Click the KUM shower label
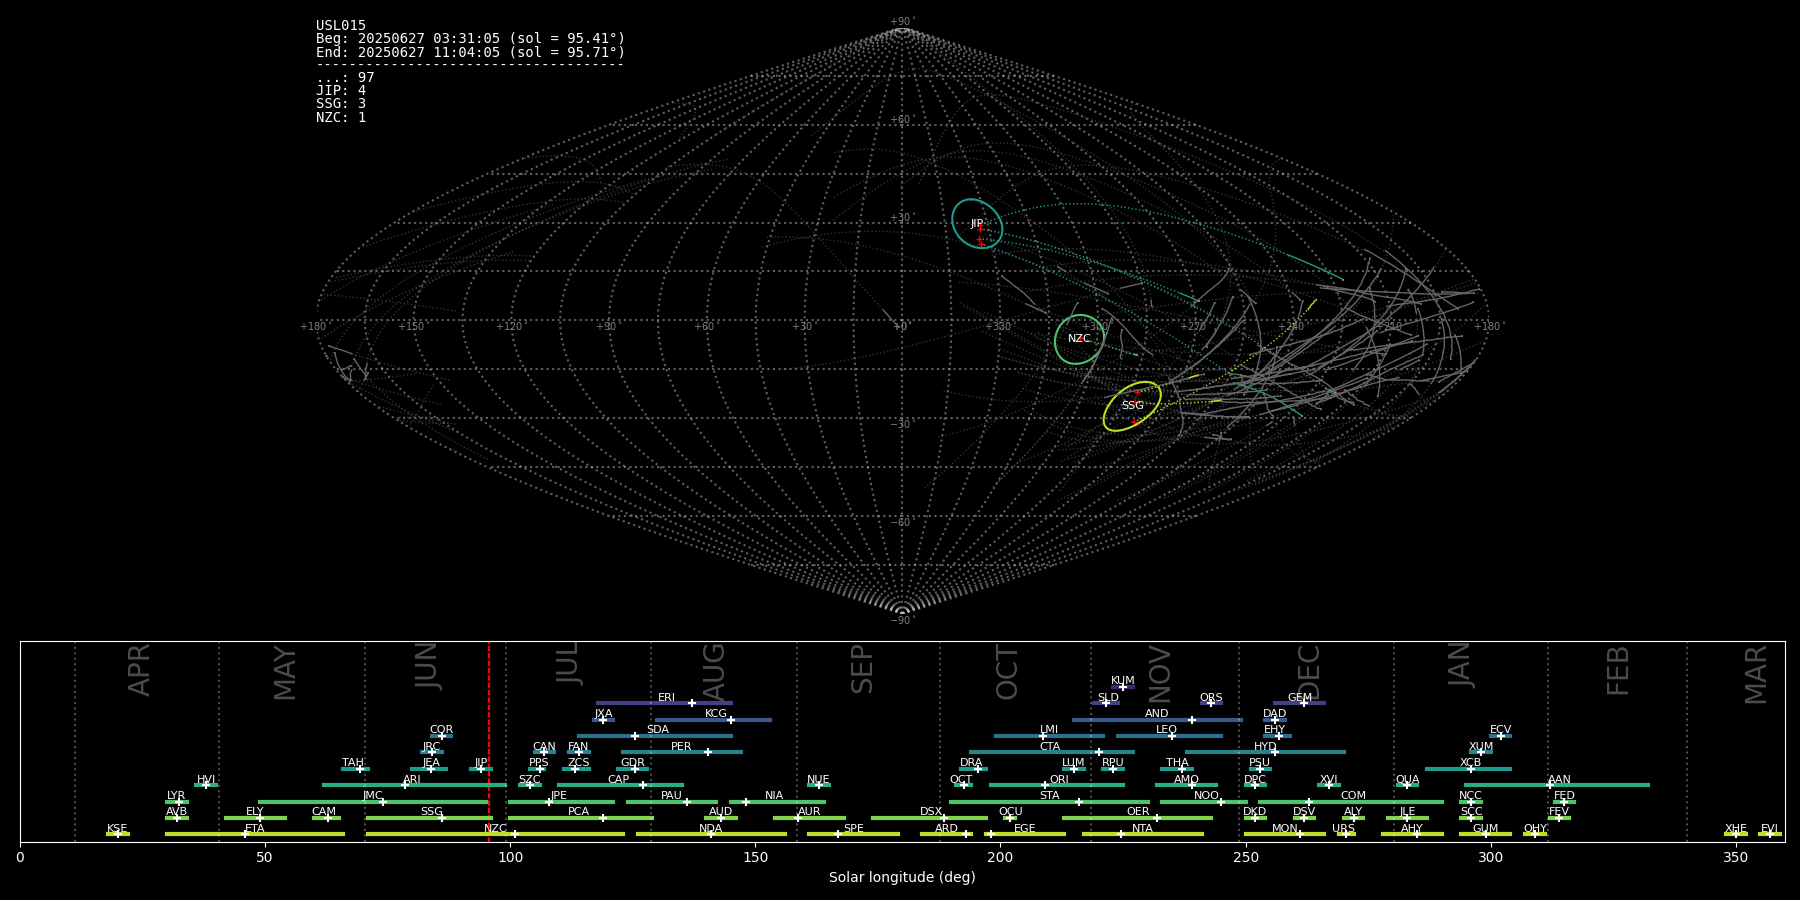This screenshot has width=1800, height=900. click(1122, 681)
